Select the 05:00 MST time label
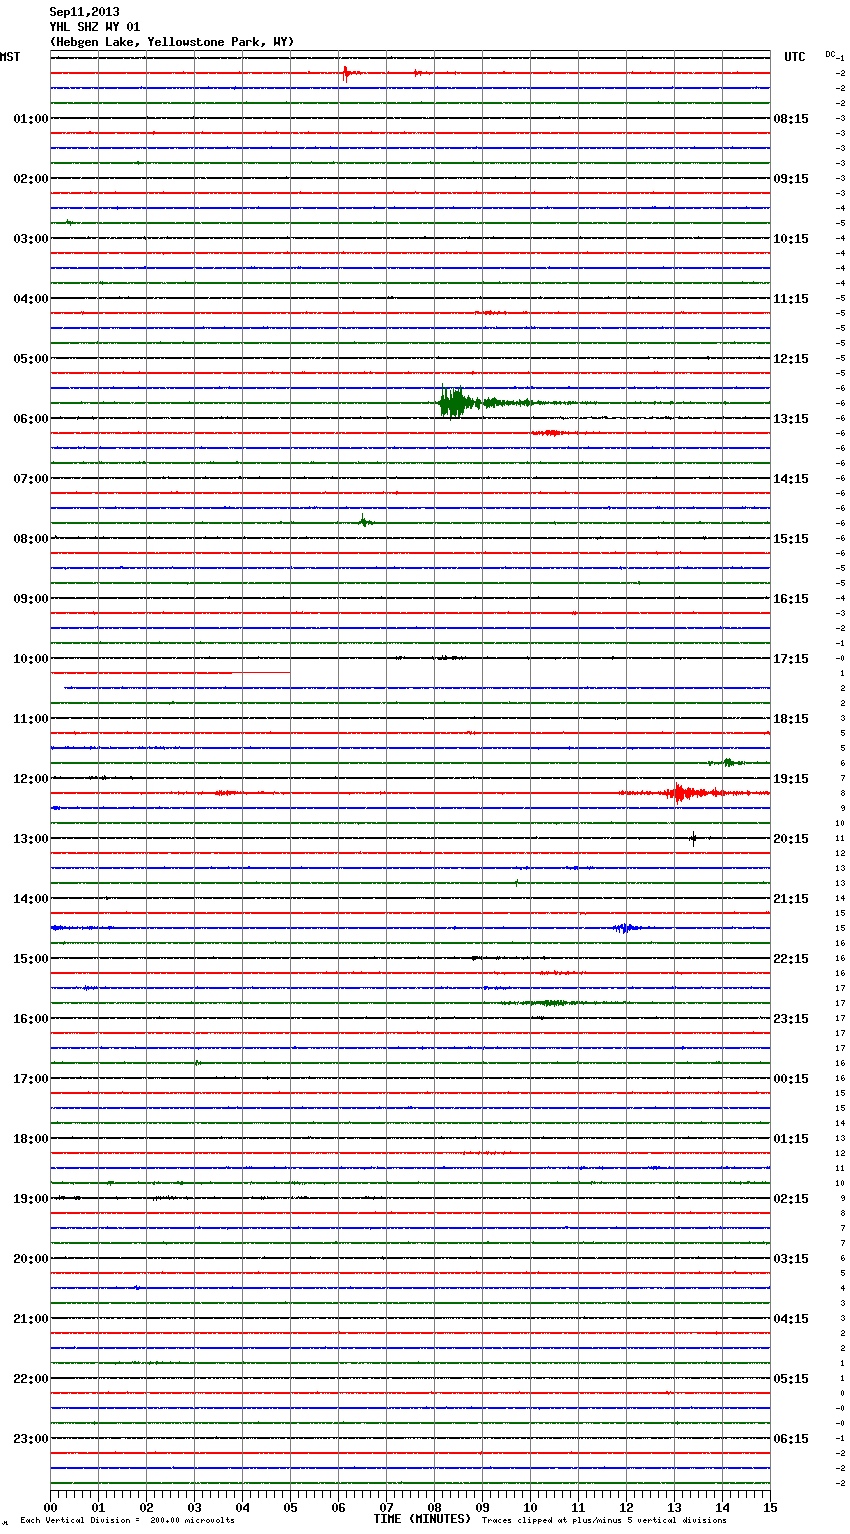850x1534 pixels. click(30, 359)
